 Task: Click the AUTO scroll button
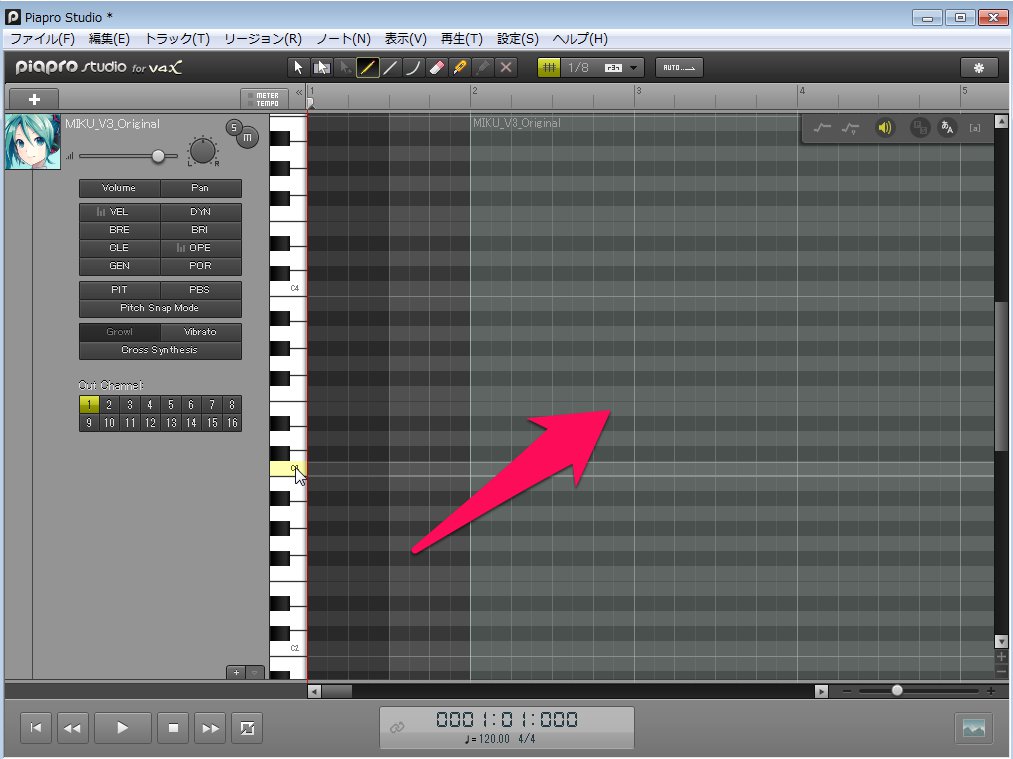[x=679, y=67]
